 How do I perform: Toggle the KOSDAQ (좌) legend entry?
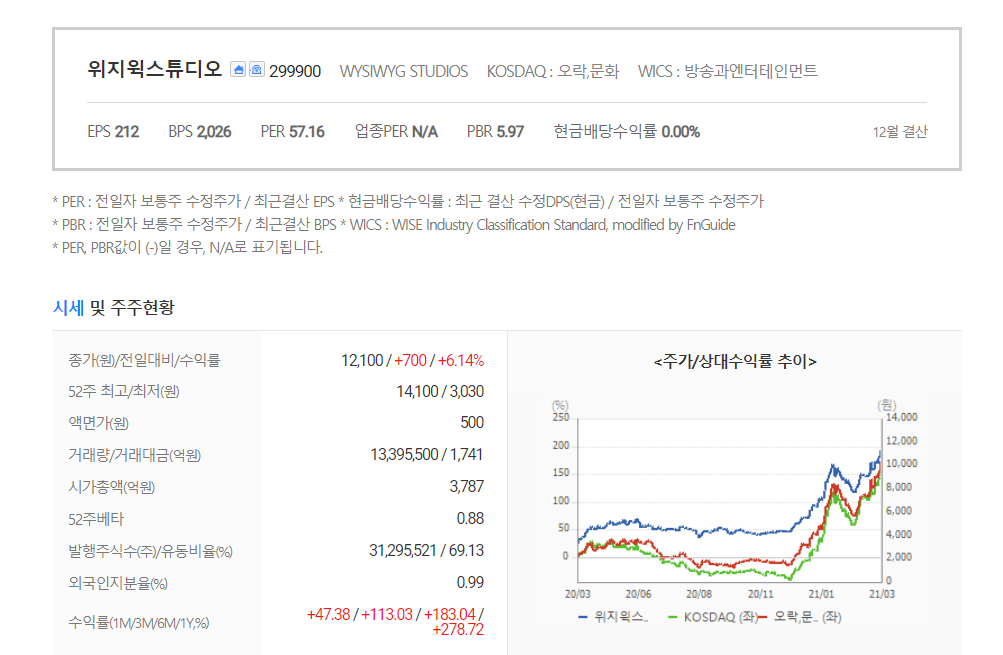(x=712, y=617)
